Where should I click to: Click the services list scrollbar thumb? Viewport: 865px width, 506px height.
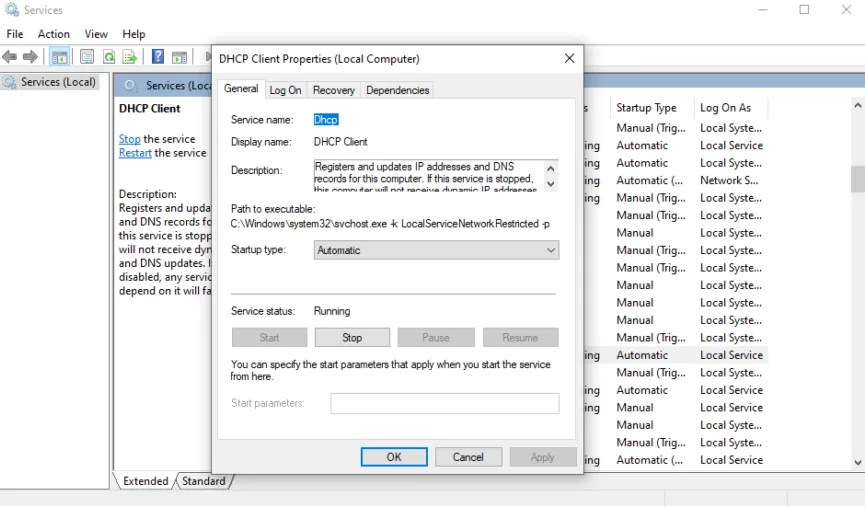[858, 179]
